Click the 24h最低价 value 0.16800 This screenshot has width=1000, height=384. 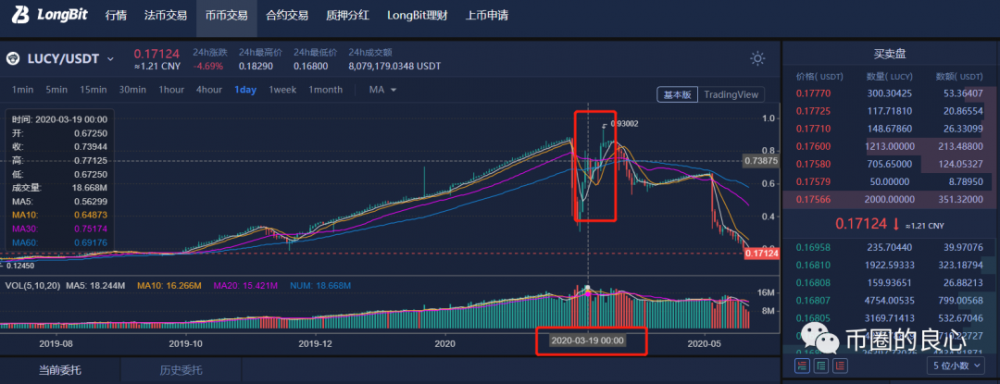point(311,66)
